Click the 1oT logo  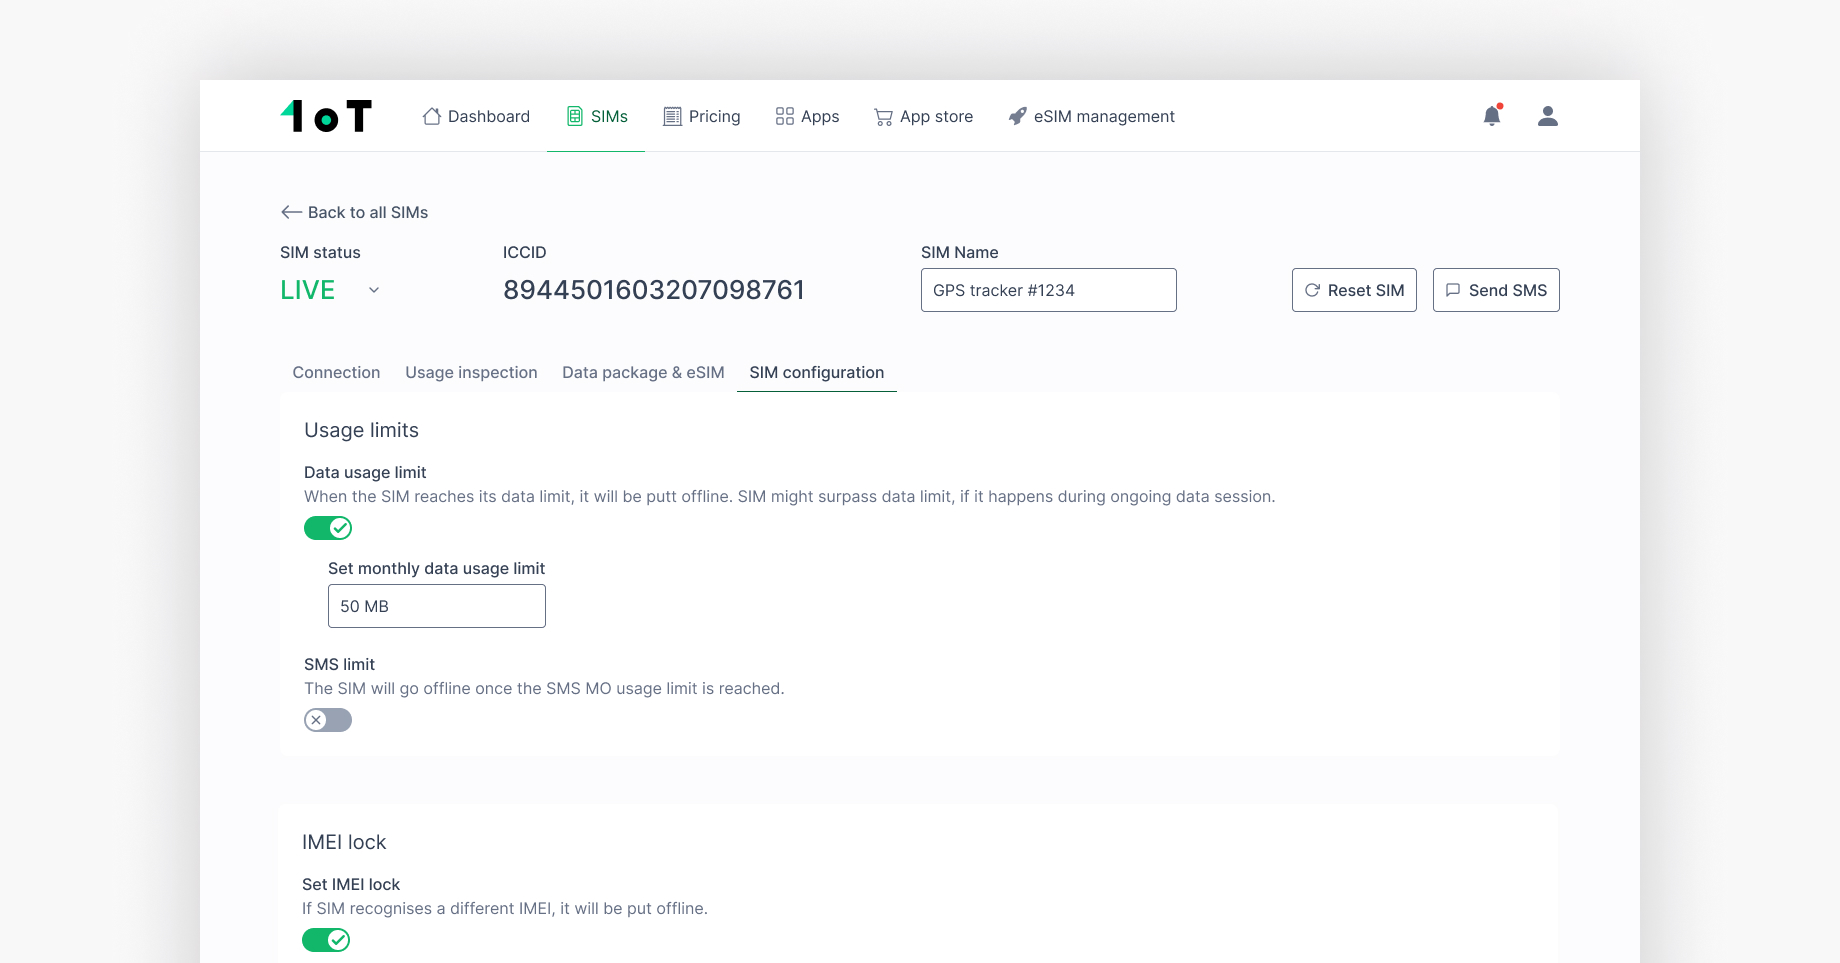[x=325, y=115]
